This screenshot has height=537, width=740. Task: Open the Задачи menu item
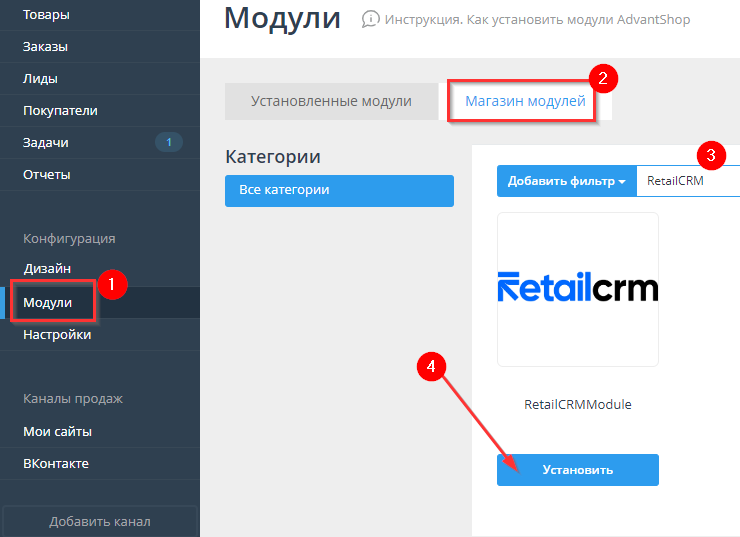coord(45,142)
